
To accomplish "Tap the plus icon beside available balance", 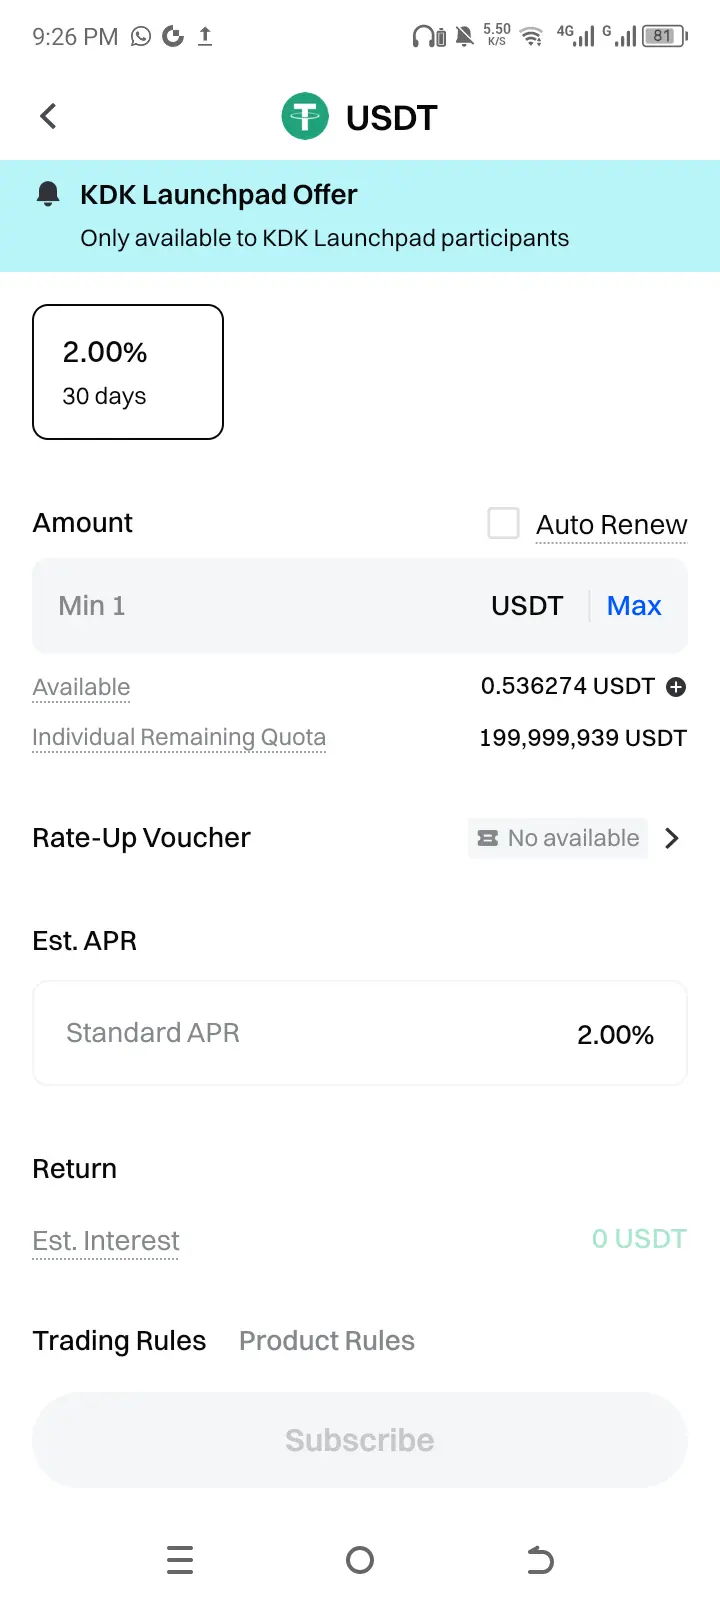I will coord(676,687).
